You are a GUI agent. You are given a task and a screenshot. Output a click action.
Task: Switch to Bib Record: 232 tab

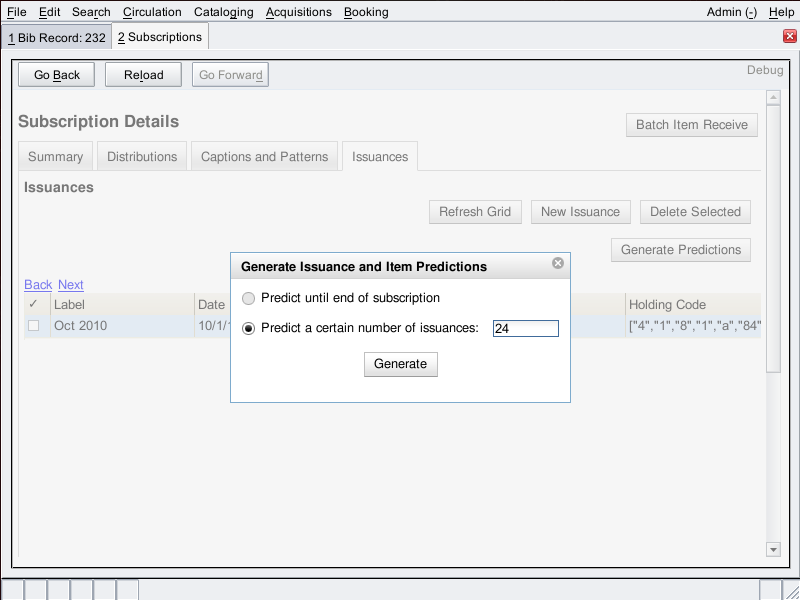point(57,37)
